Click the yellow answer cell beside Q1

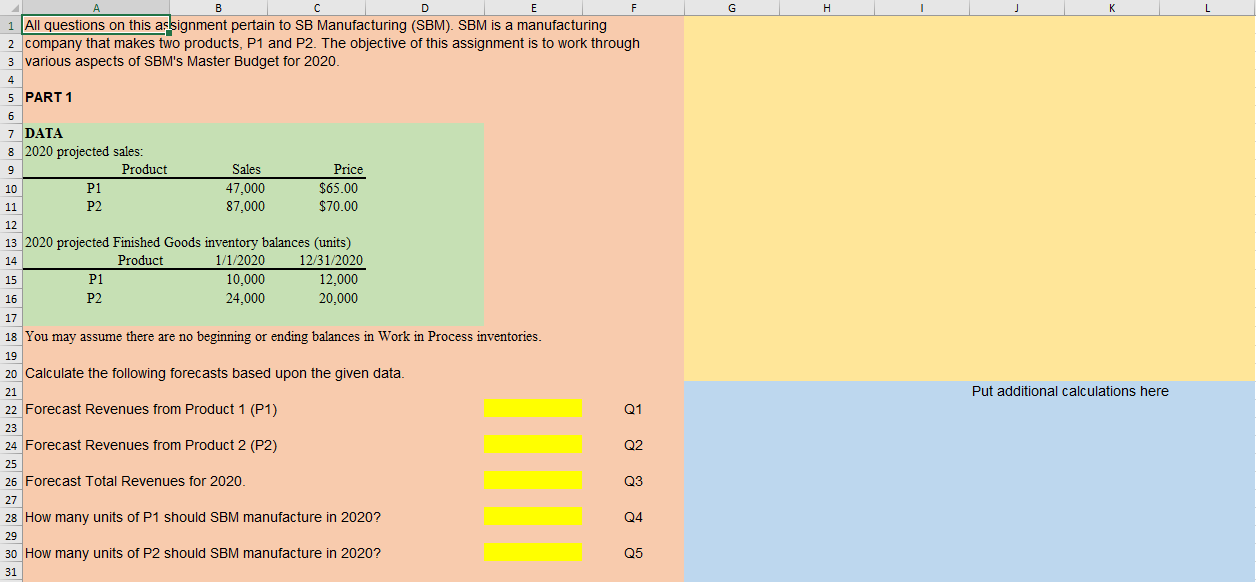pos(532,408)
